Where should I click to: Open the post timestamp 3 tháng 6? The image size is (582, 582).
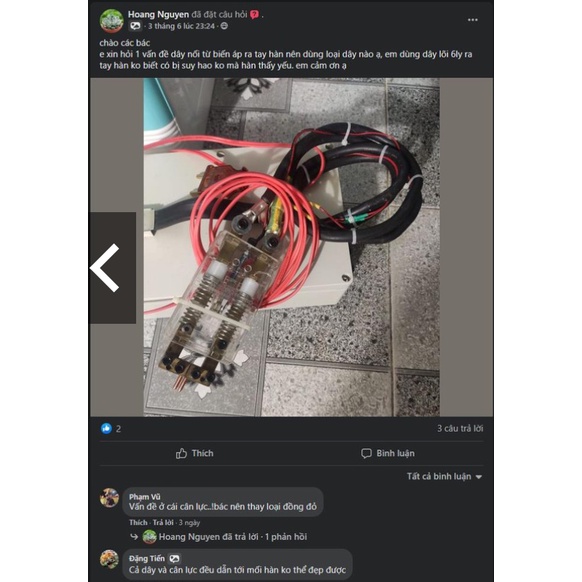(181, 26)
